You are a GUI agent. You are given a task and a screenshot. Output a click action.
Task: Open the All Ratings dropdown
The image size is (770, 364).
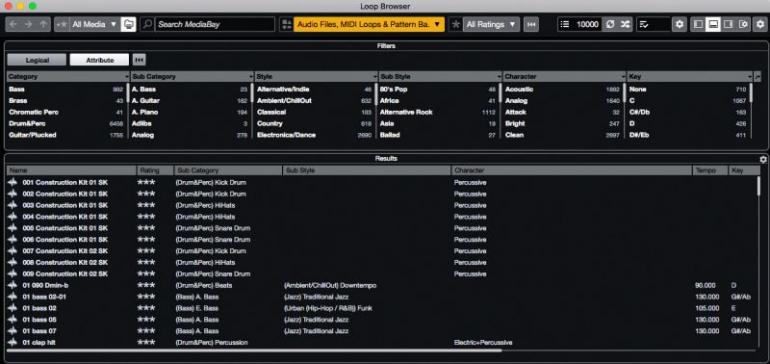(x=491, y=24)
